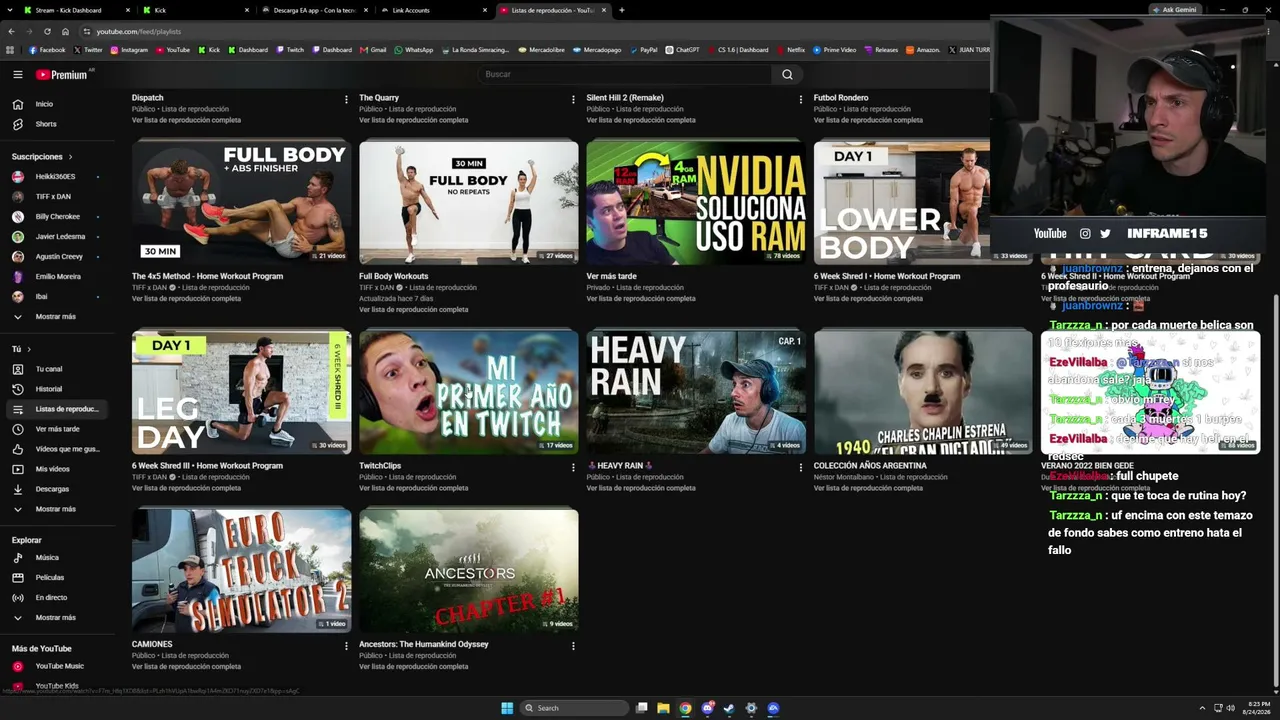This screenshot has width=1280, height=720.
Task: Open the Netflix bookmark
Action: [x=790, y=50]
